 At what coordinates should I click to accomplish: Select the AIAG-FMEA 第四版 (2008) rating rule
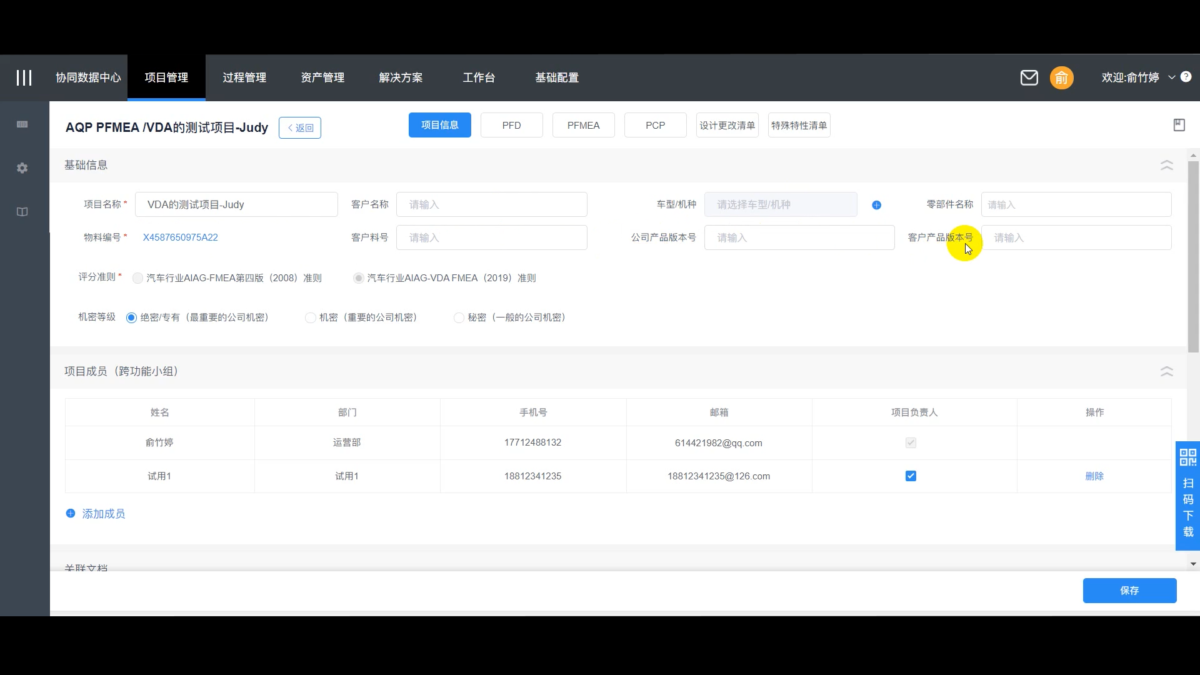138,278
